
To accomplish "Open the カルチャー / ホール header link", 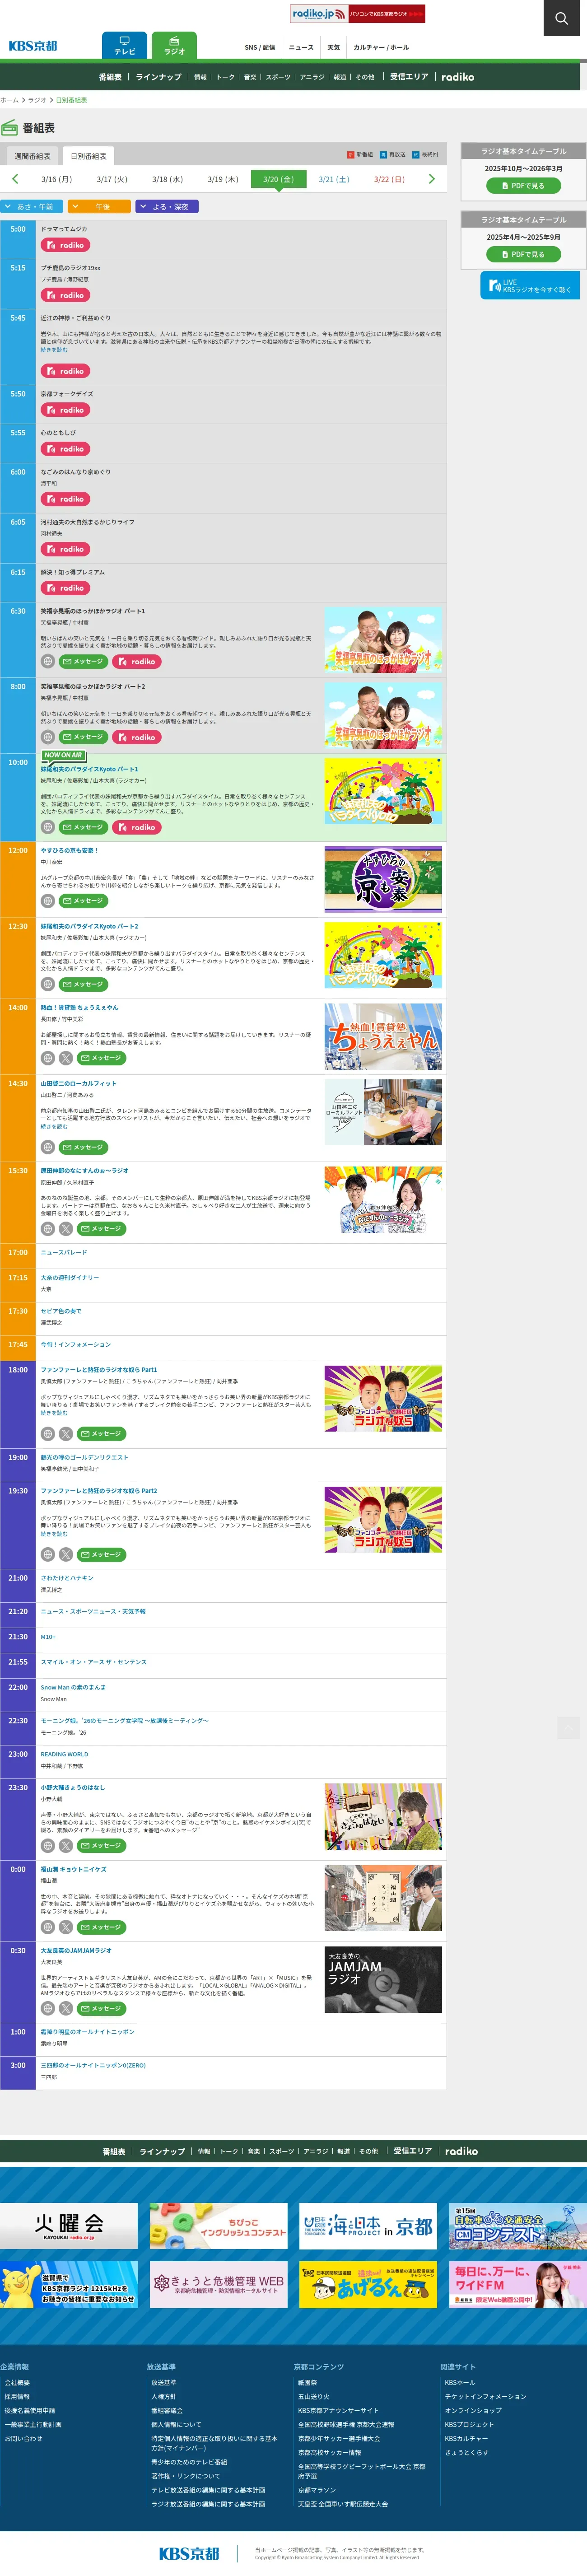I will click(381, 47).
